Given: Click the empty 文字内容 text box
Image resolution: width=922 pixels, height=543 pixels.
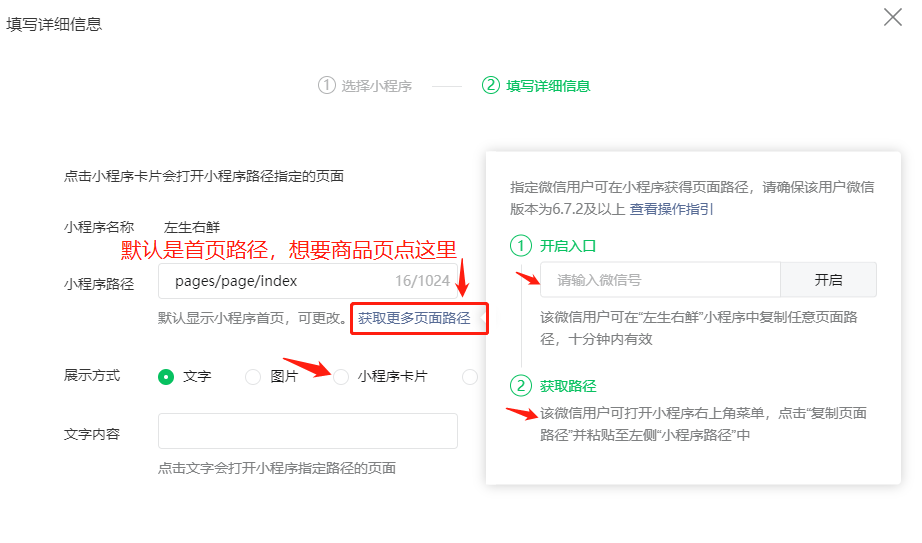Looking at the screenshot, I should pos(307,431).
